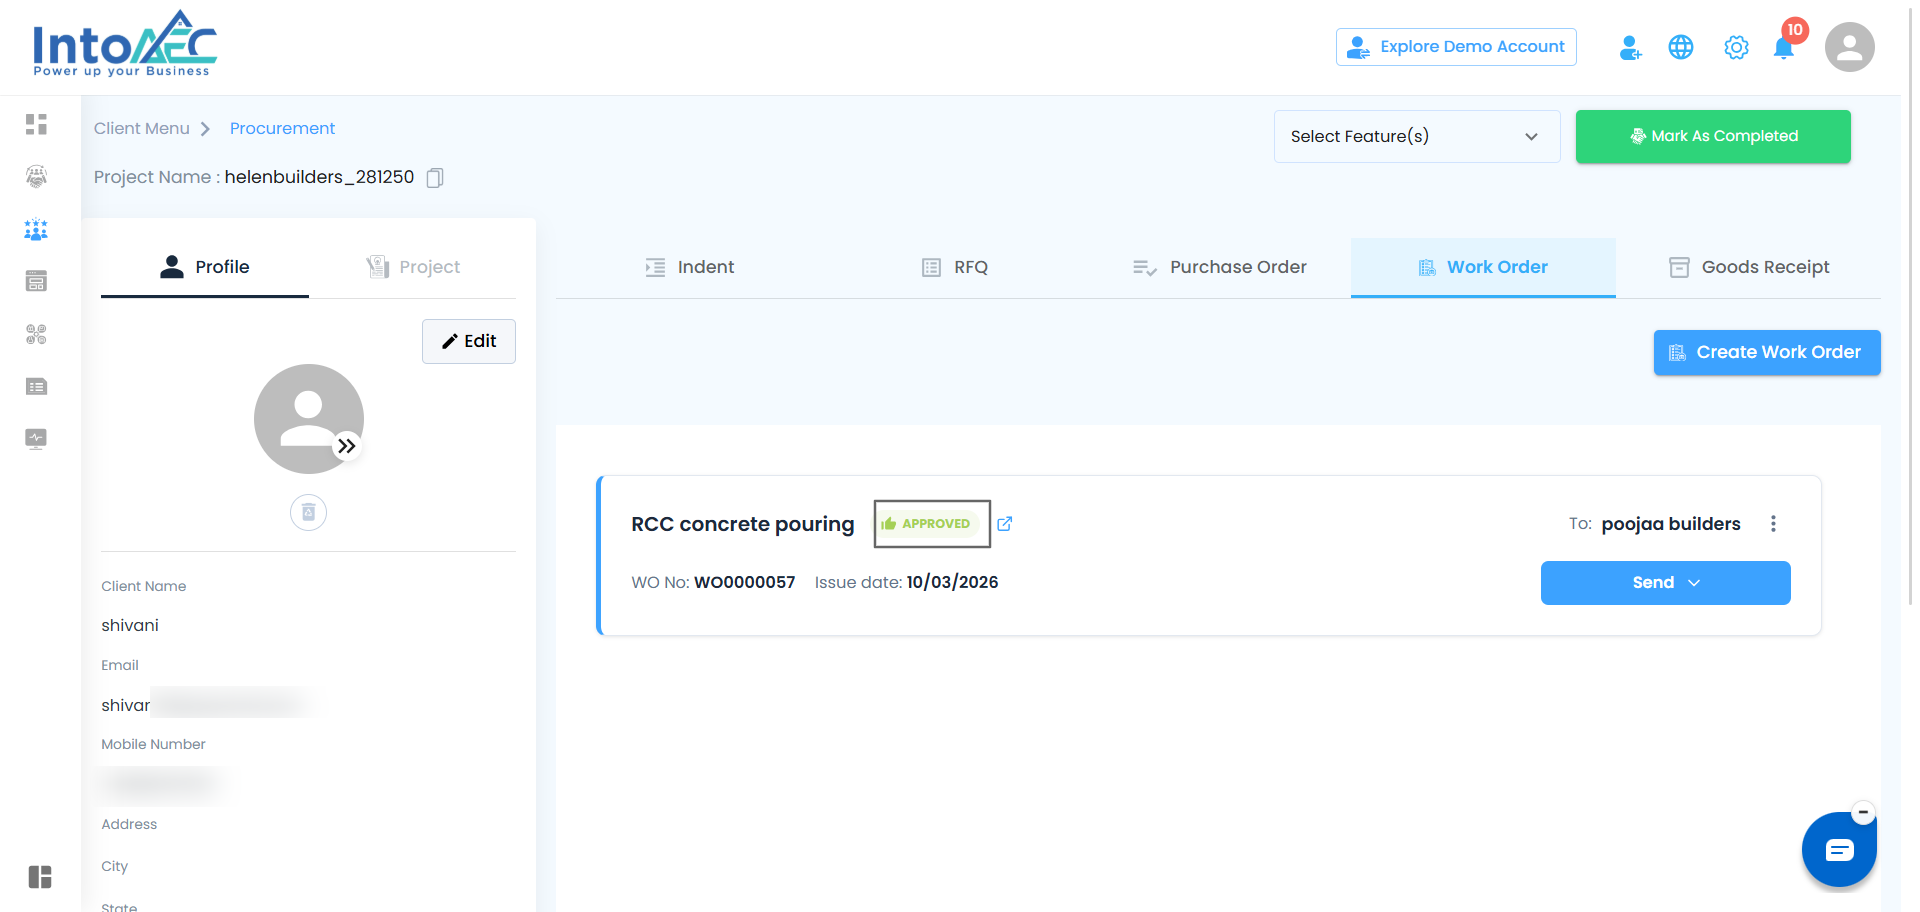This screenshot has width=1920, height=912.
Task: Minimize the chat widget with minus icon
Action: coord(1863,813)
